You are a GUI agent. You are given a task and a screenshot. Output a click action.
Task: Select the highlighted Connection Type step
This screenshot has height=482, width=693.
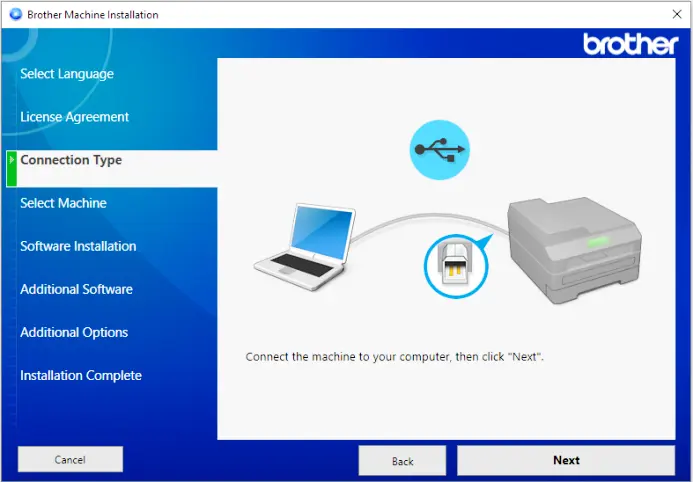(71, 160)
